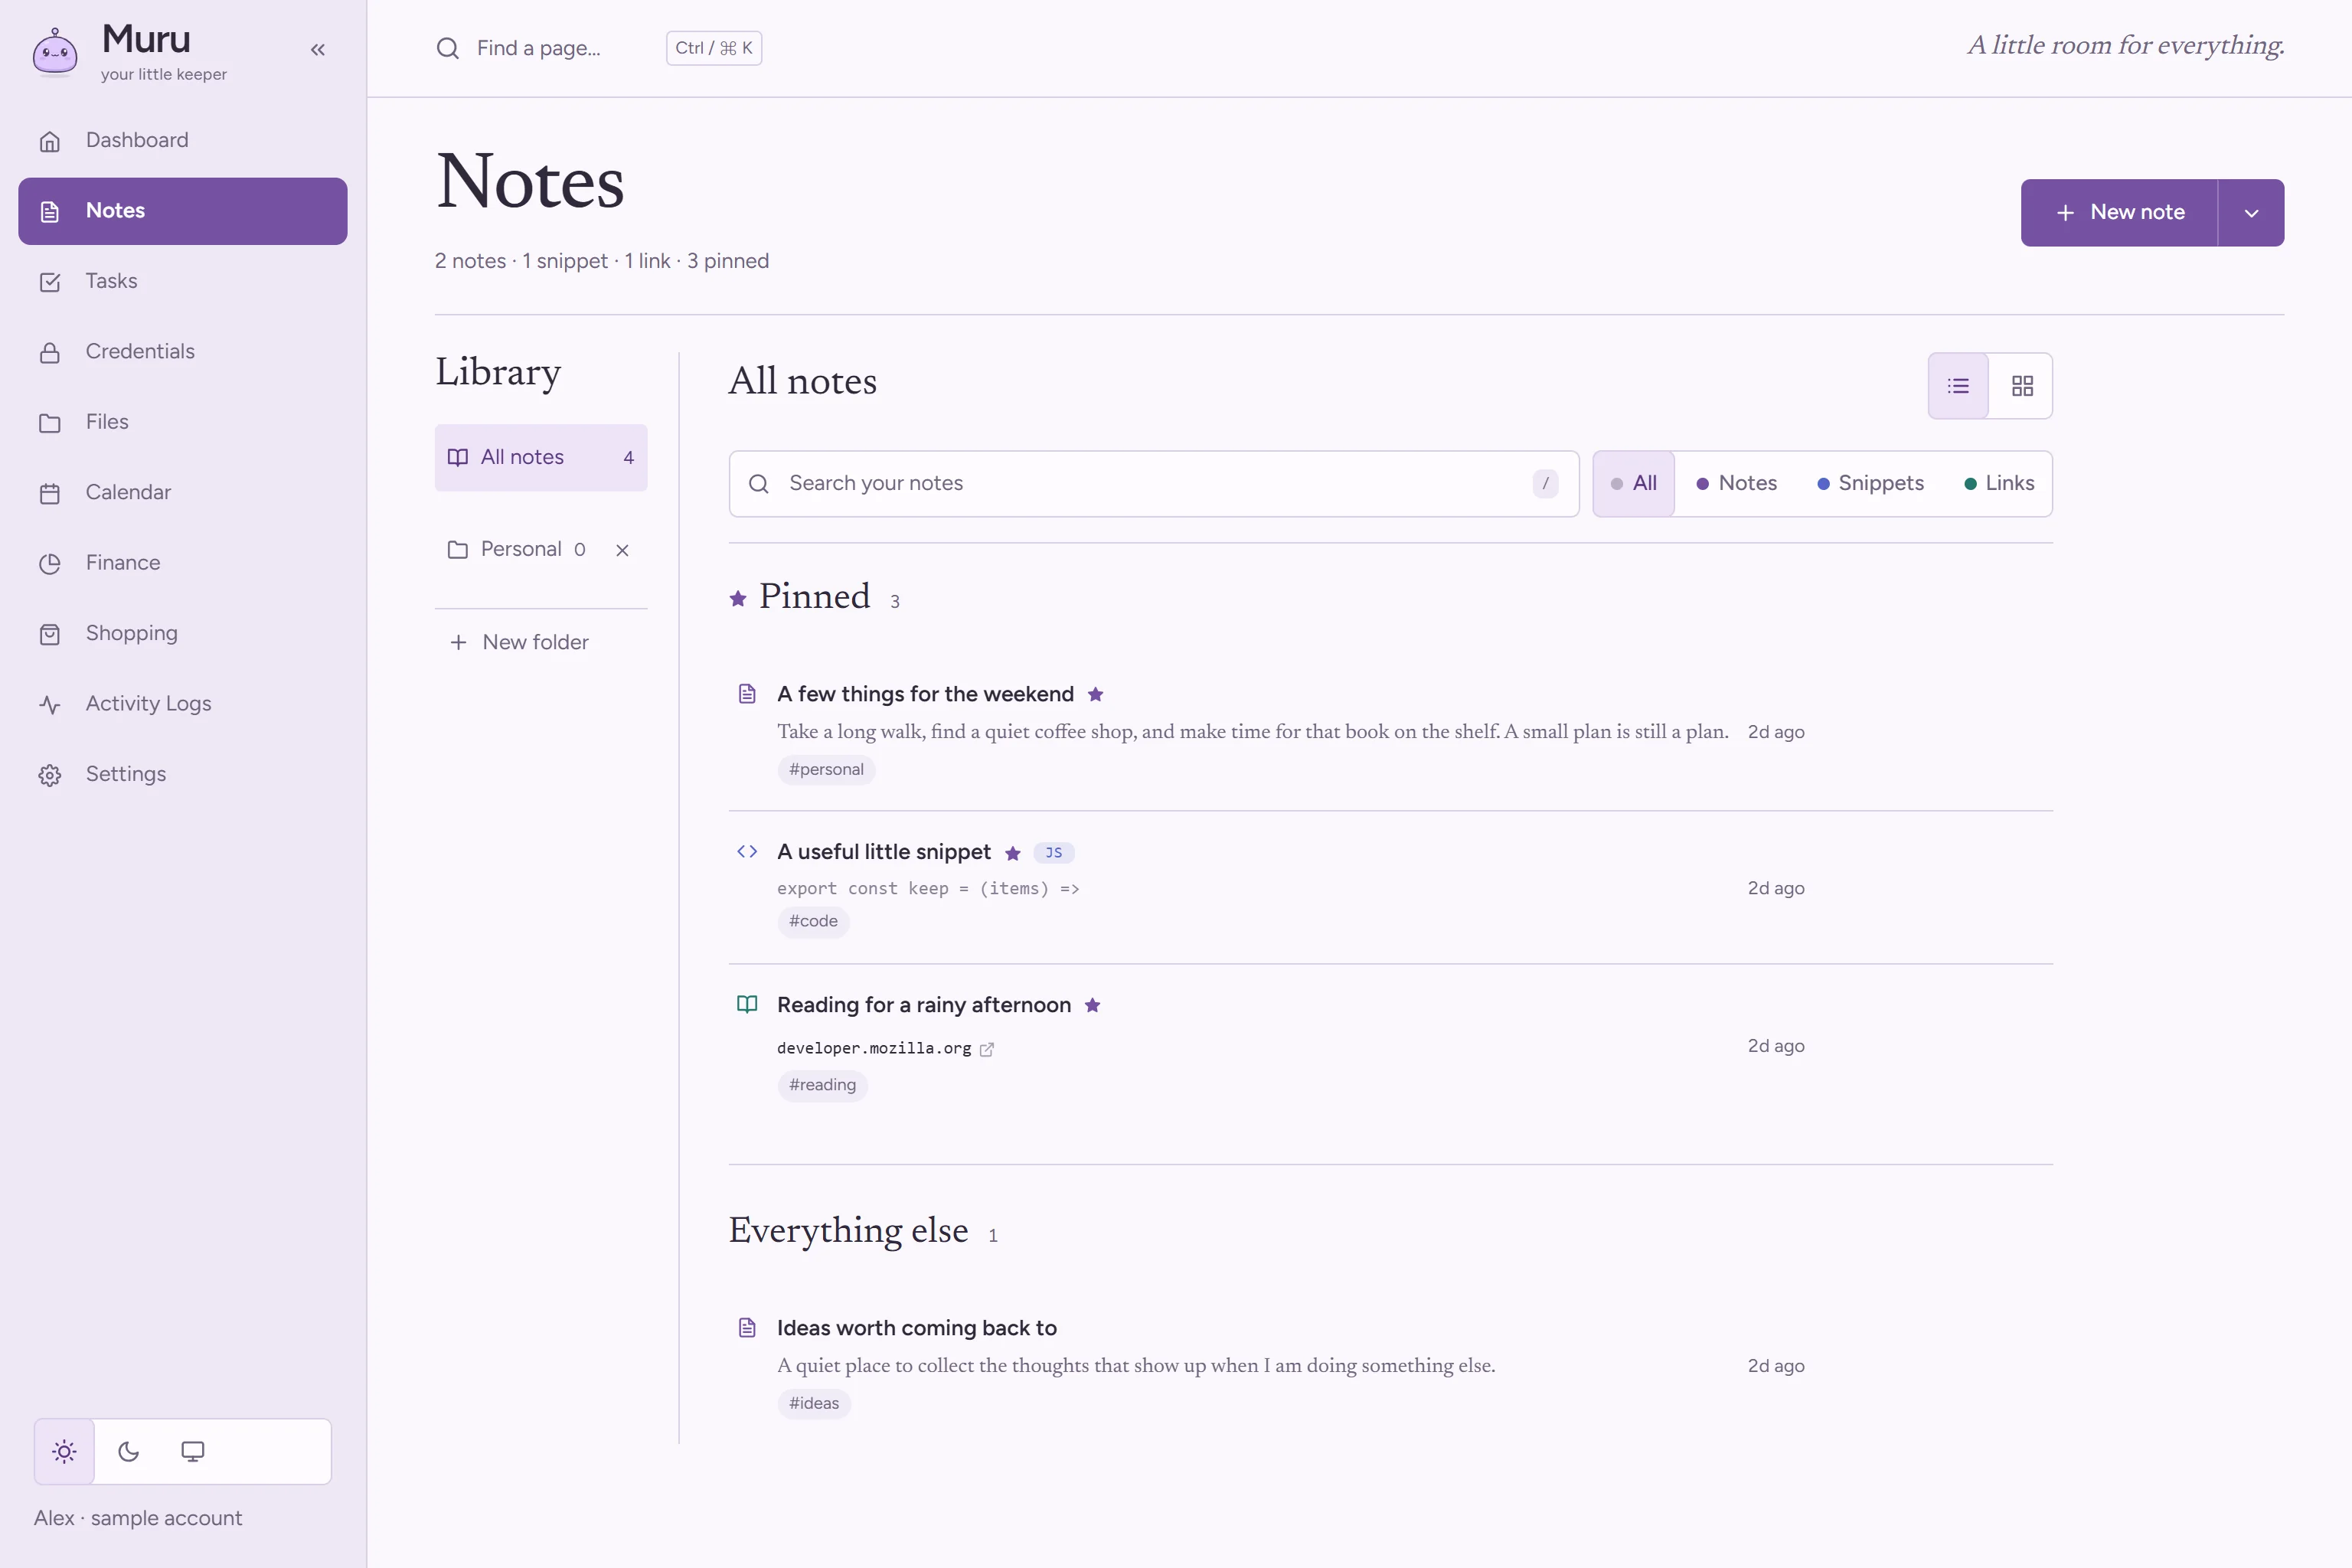Filter the list to Notes only

point(1736,484)
